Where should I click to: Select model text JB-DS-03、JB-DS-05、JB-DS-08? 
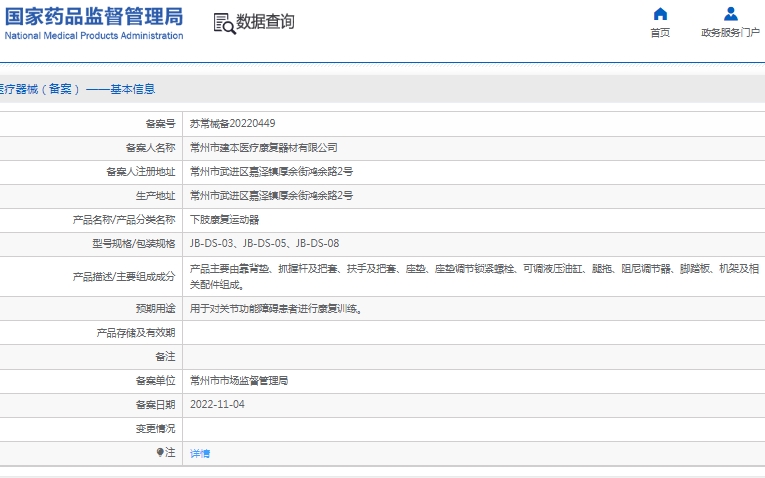pos(264,243)
